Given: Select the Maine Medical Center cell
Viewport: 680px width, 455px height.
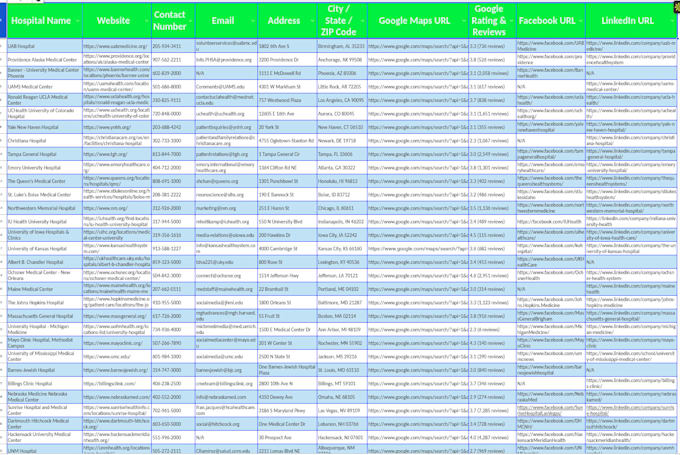Looking at the screenshot, I should click(44, 289).
